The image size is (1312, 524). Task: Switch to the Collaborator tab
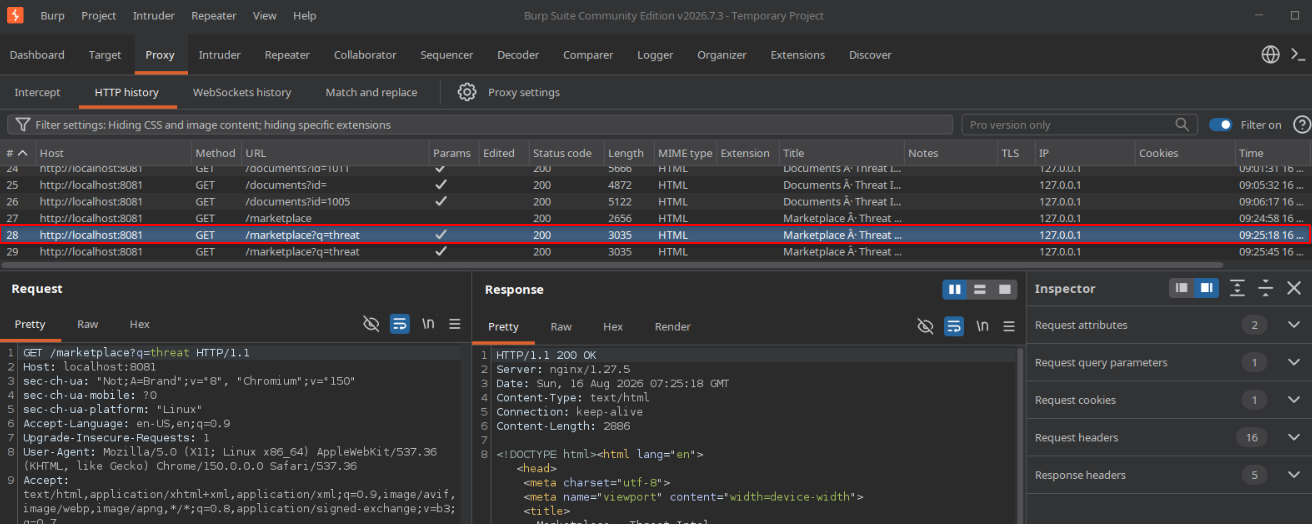click(x=365, y=55)
